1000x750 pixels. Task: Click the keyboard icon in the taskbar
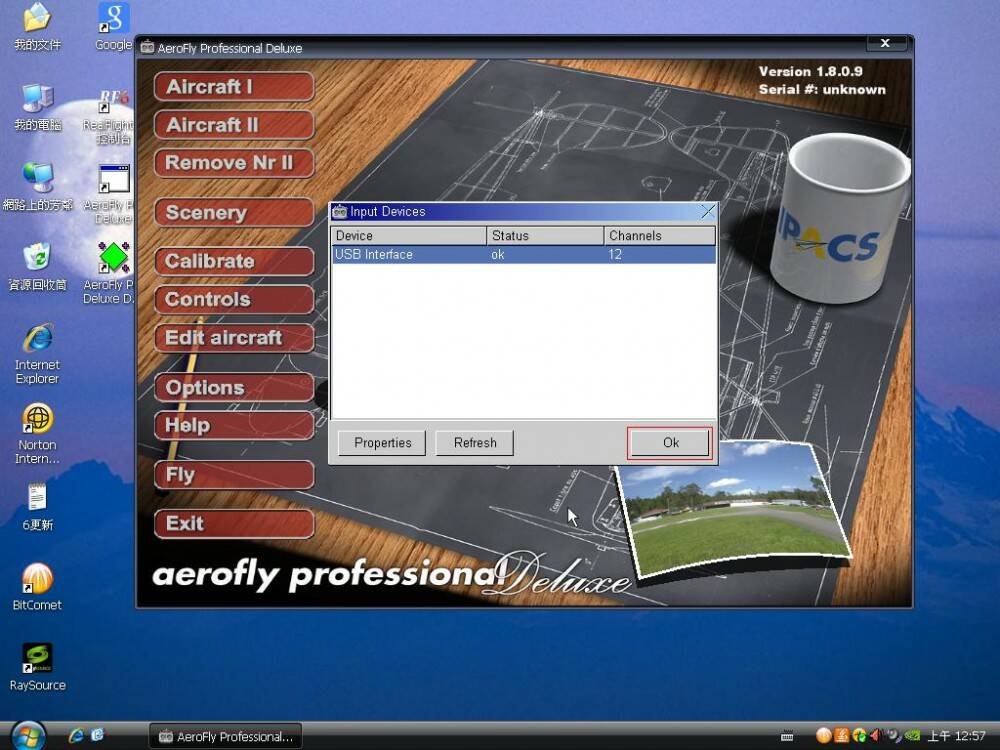point(787,737)
